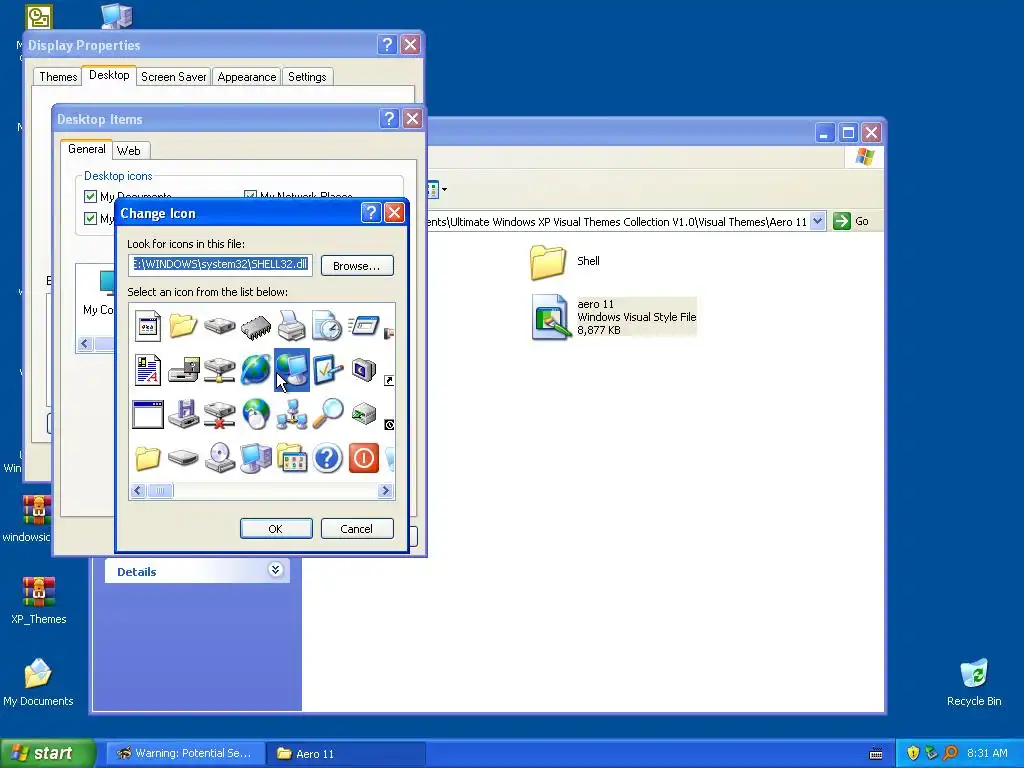Select the General tab in Desktop Items

tap(86, 149)
